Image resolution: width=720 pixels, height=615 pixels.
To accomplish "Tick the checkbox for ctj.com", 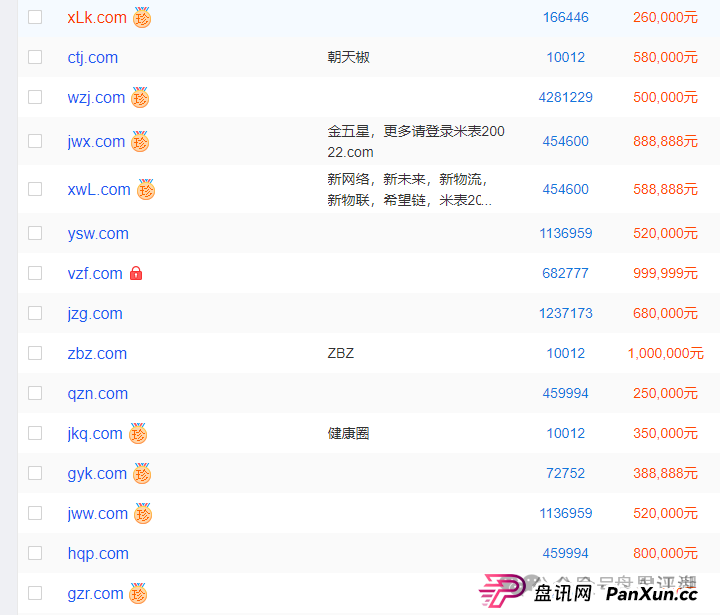I will (35, 57).
